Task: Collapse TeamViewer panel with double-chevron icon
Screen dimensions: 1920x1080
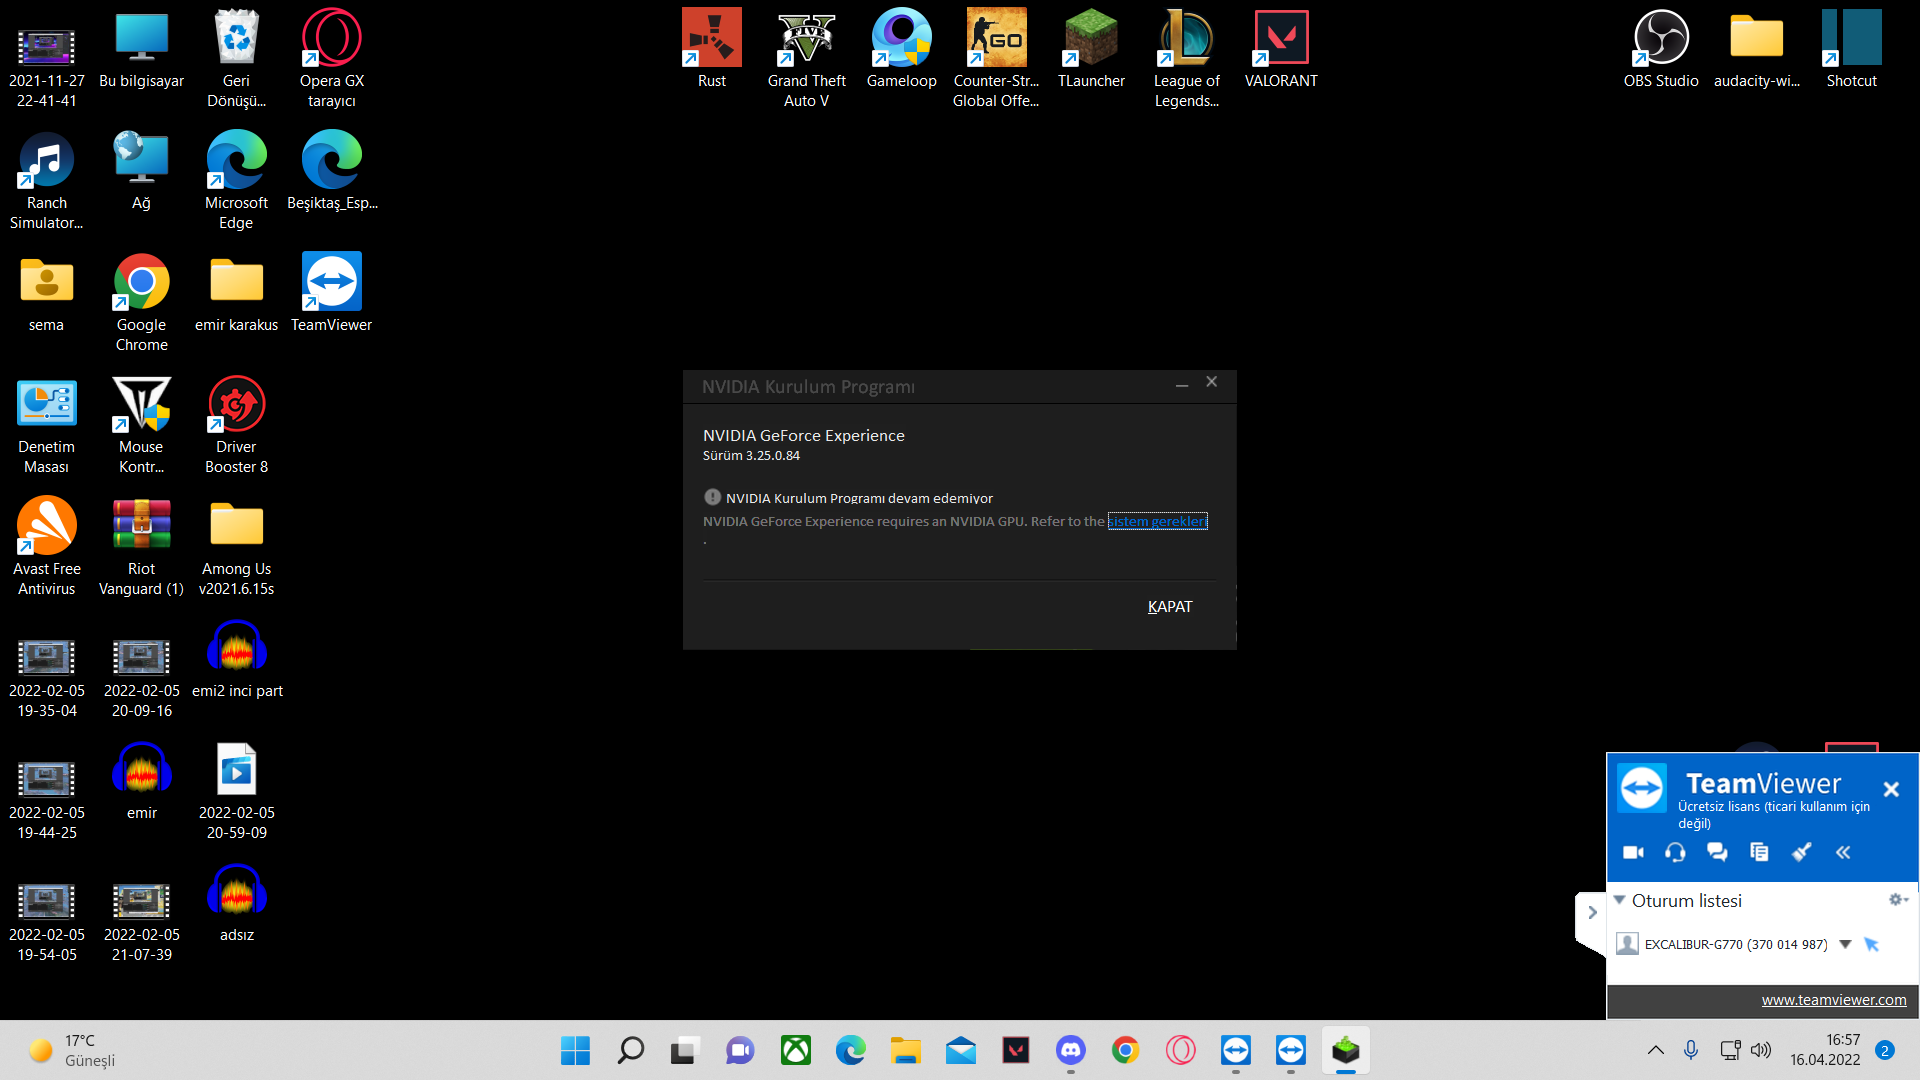Action: point(1843,852)
